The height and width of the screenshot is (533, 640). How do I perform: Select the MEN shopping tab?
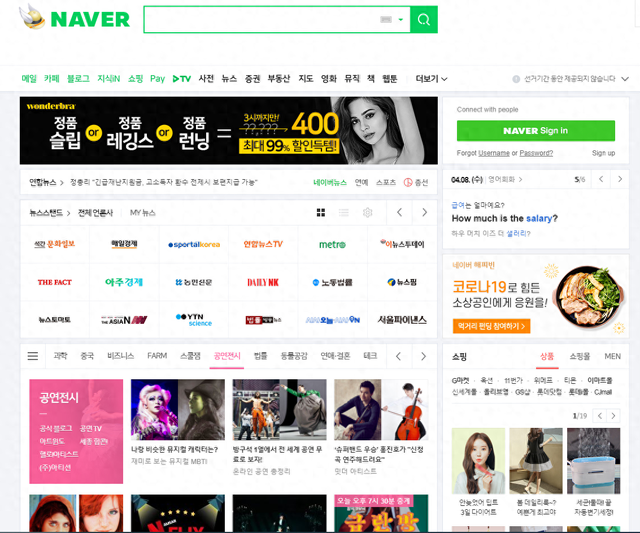(x=612, y=356)
